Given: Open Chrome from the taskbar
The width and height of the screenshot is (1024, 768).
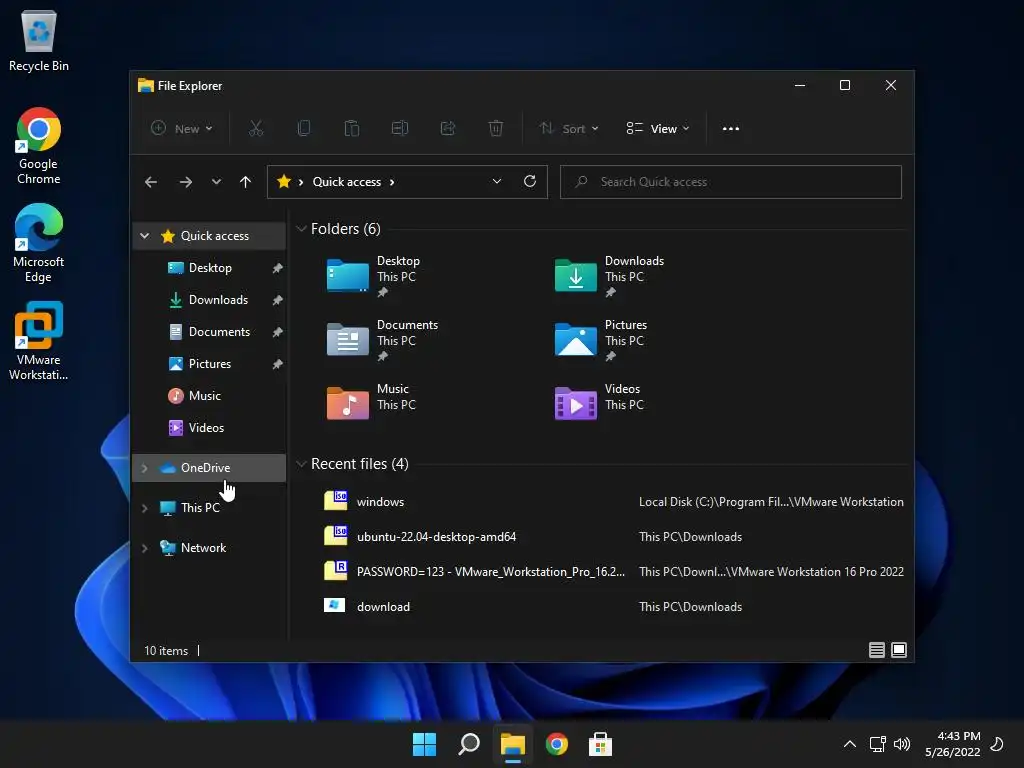Looking at the screenshot, I should (556, 744).
